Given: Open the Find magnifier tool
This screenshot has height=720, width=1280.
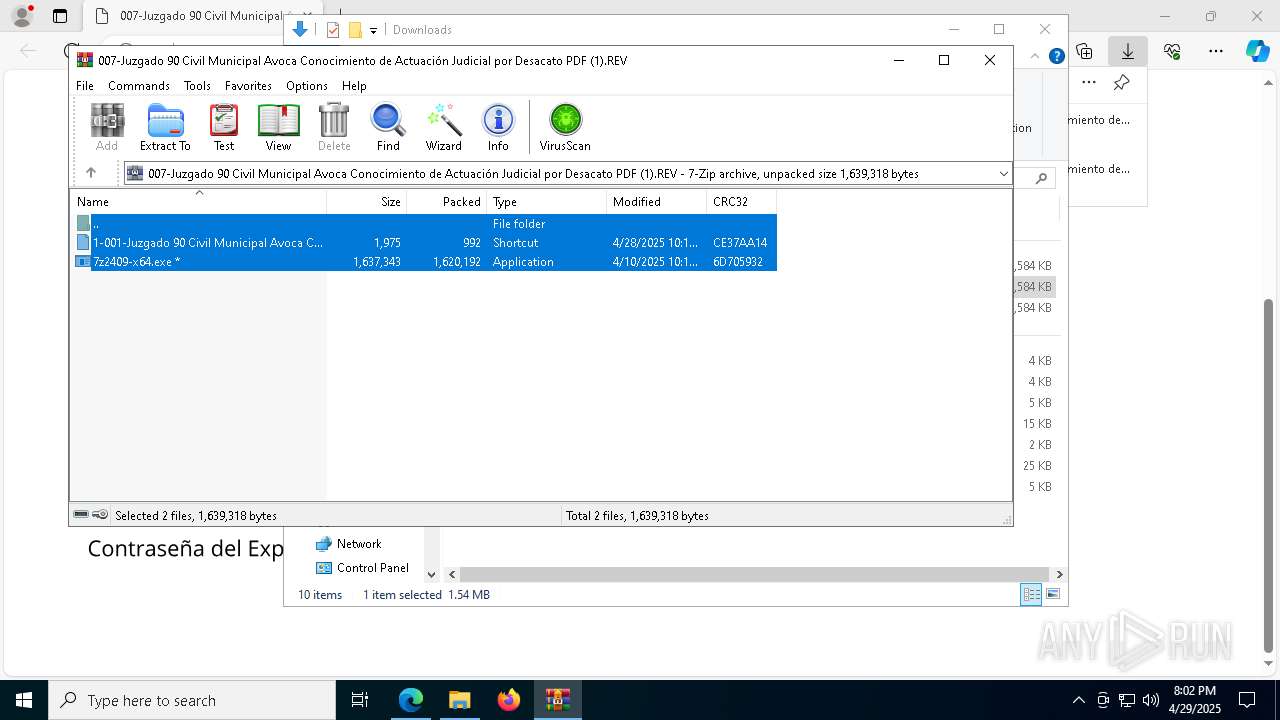Looking at the screenshot, I should tap(388, 127).
